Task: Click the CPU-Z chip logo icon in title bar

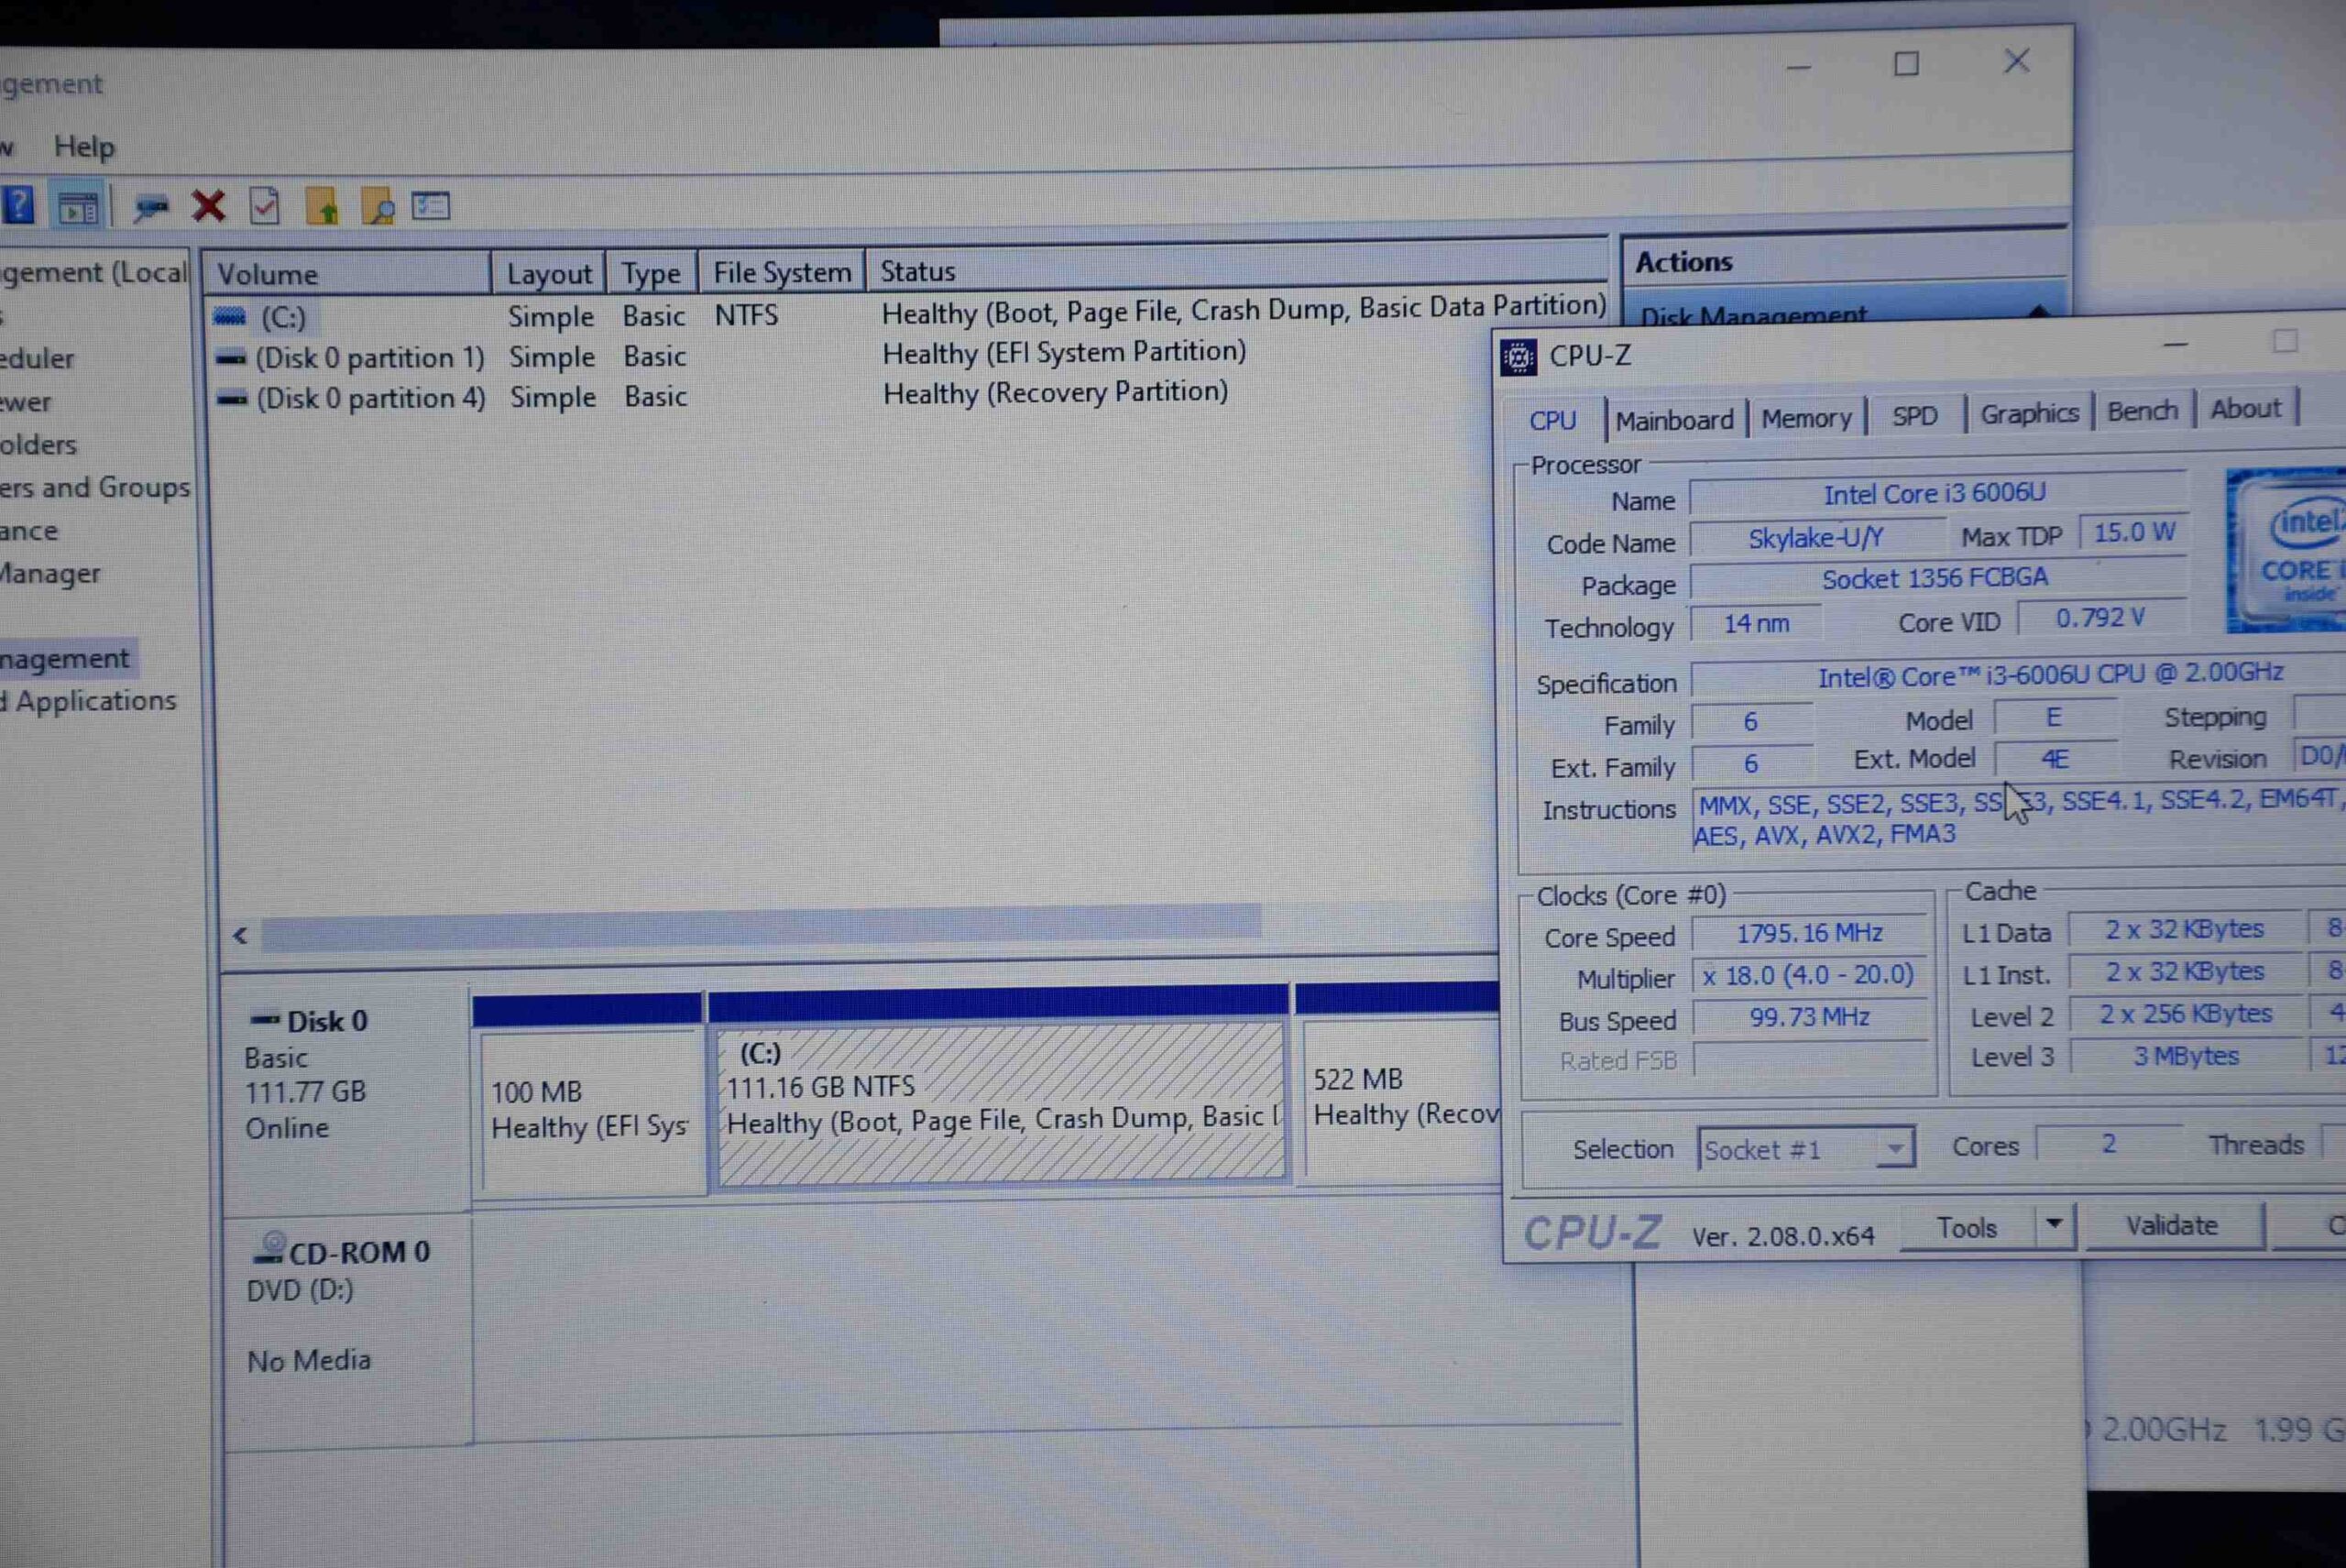Action: (x=1518, y=357)
